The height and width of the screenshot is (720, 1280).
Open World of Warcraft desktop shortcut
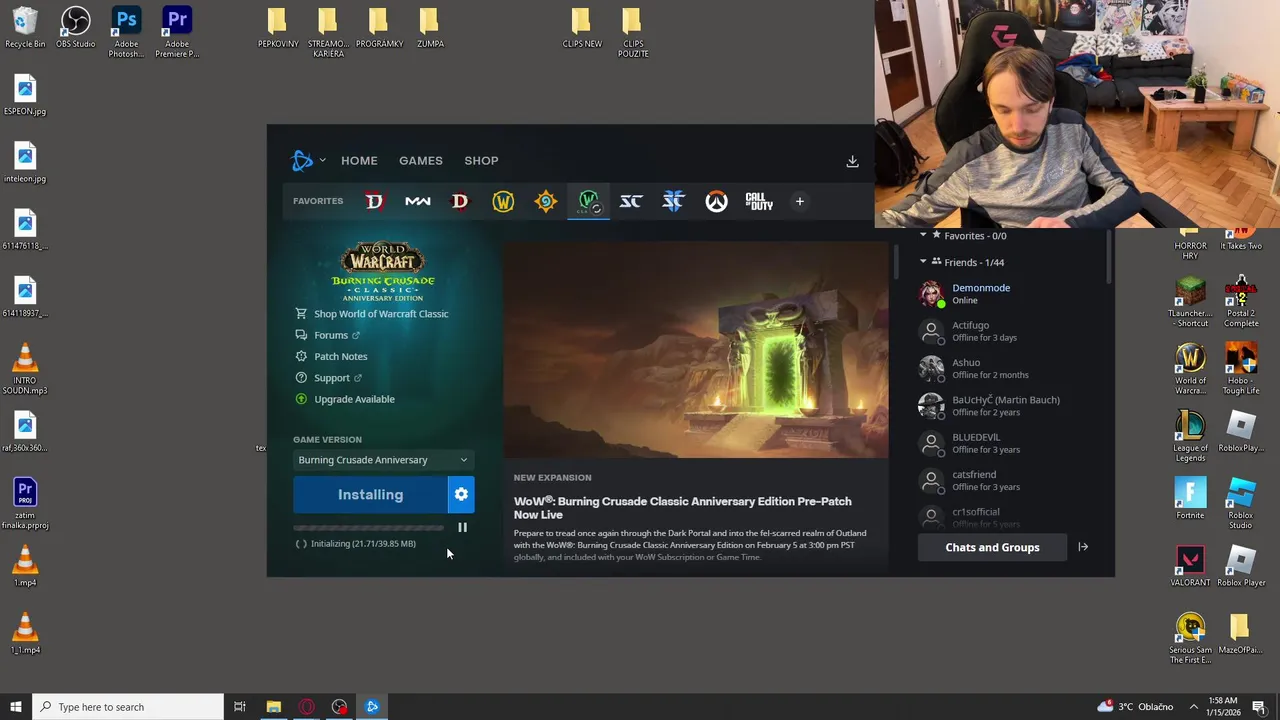[1190, 369]
